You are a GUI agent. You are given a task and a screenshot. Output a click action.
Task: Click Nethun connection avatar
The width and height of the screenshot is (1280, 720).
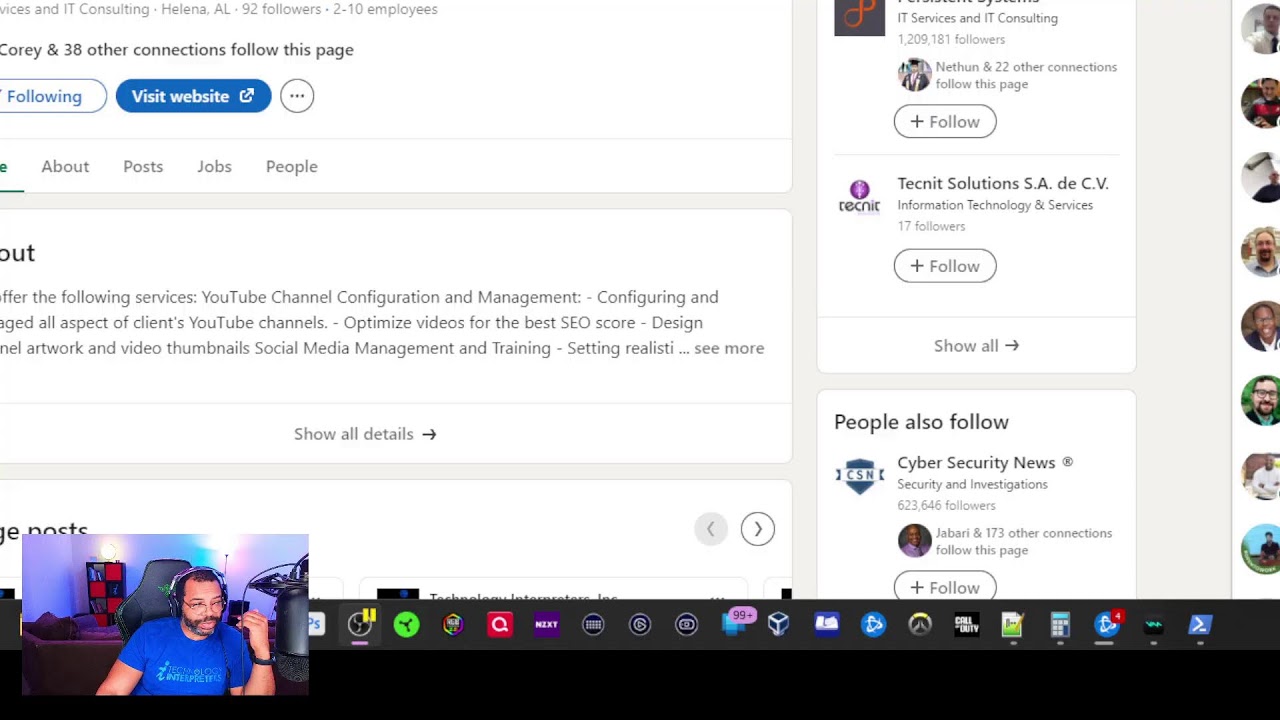[914, 75]
